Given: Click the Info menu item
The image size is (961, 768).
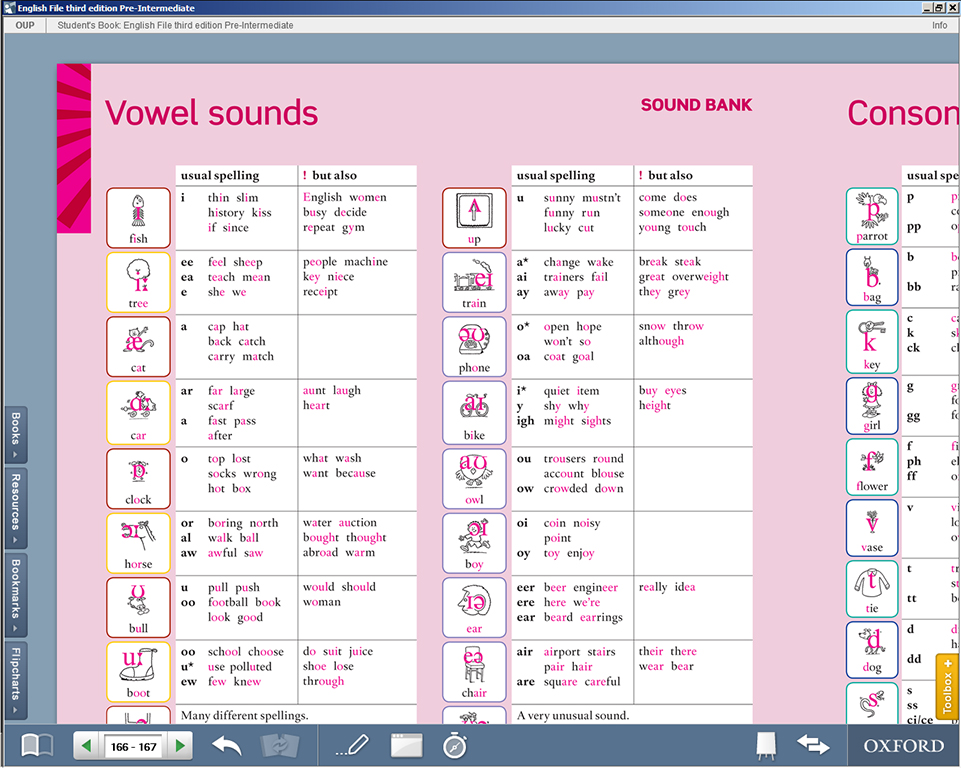Looking at the screenshot, I should click(x=939, y=25).
